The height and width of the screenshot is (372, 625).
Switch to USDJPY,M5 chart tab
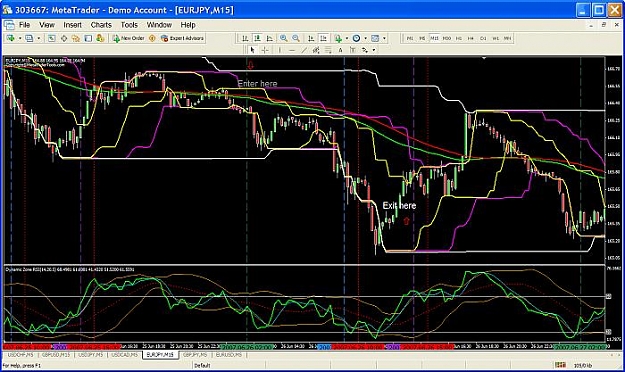90,354
